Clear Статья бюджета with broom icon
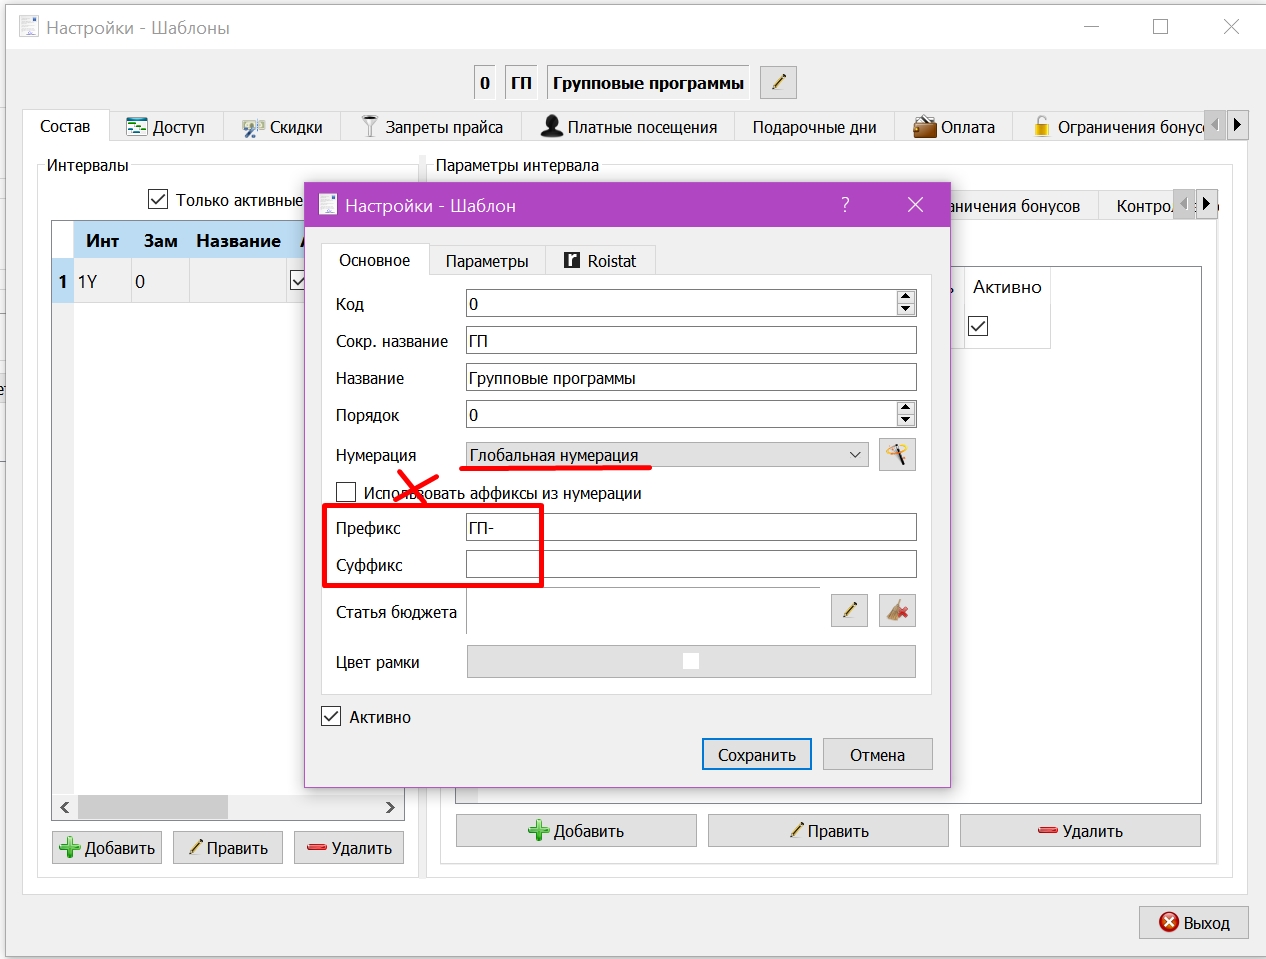This screenshot has width=1266, height=959. point(897,611)
